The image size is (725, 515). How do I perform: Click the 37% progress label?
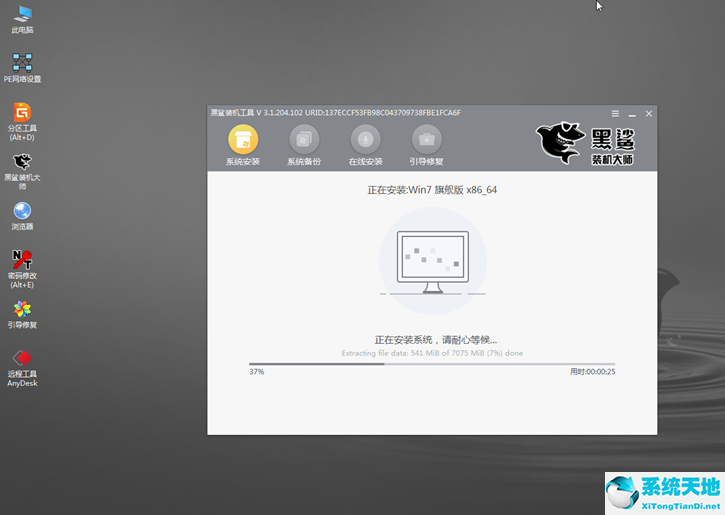pos(257,372)
